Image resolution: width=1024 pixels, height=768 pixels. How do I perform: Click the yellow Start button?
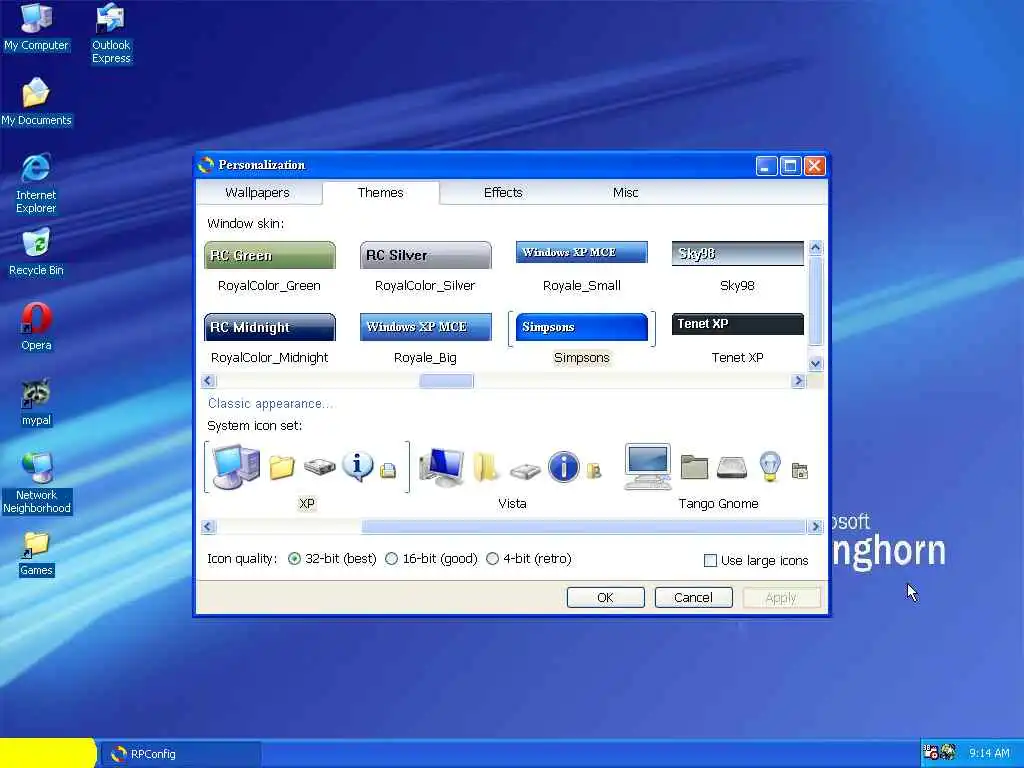[48, 753]
